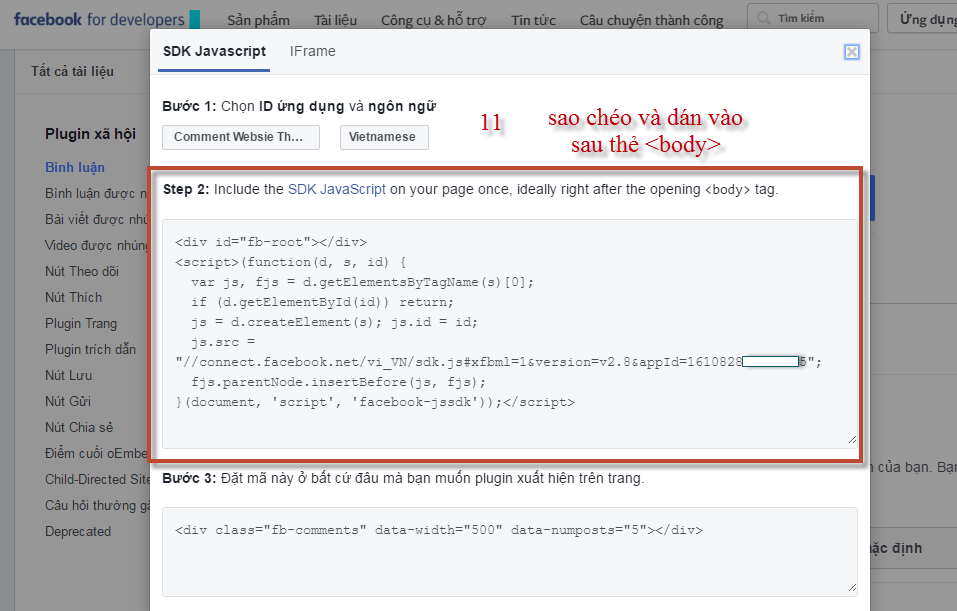Viewport: 957px width, 611px height.
Task: Open Video được nhúng sidebar item
Action: pyautogui.click(x=96, y=245)
